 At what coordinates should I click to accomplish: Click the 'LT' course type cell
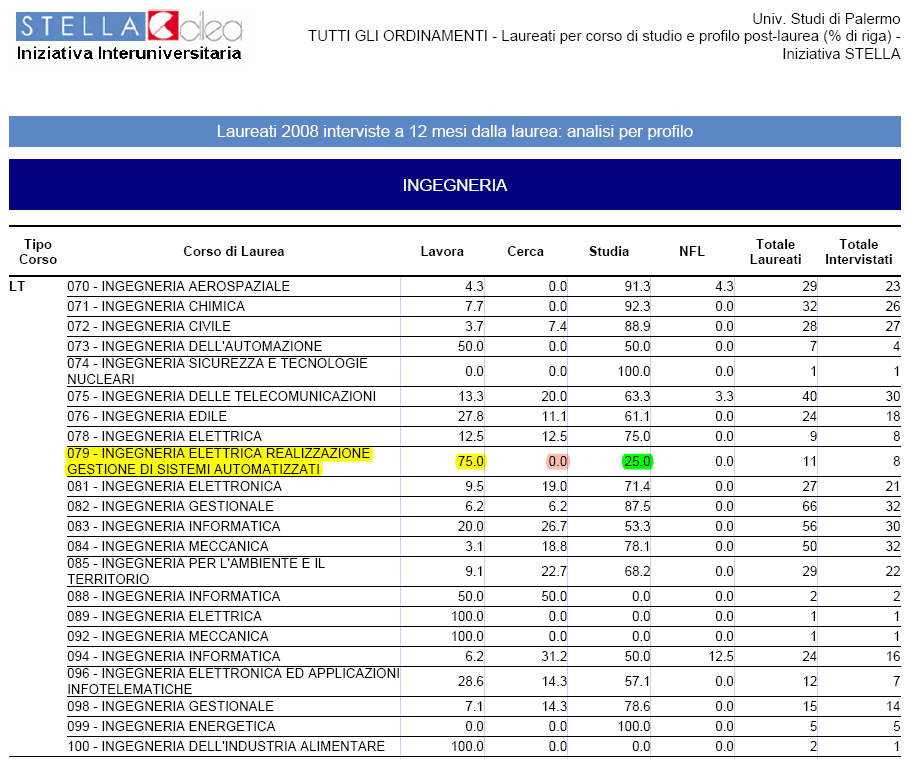click(x=17, y=286)
